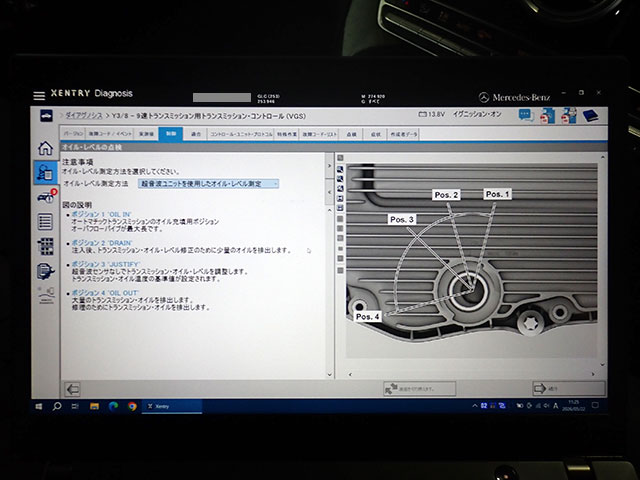Select the highlighted 制御 tab
The height and width of the screenshot is (480, 640).
[x=171, y=134]
